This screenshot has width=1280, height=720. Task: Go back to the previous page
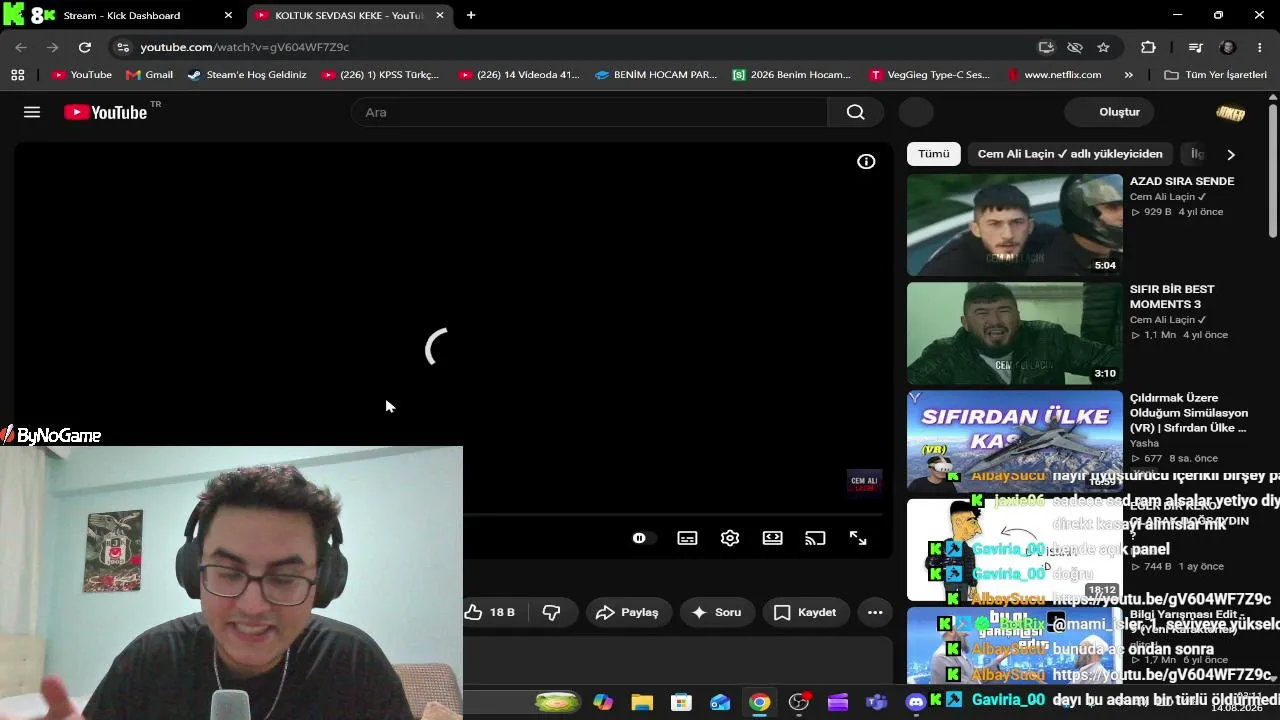point(21,47)
